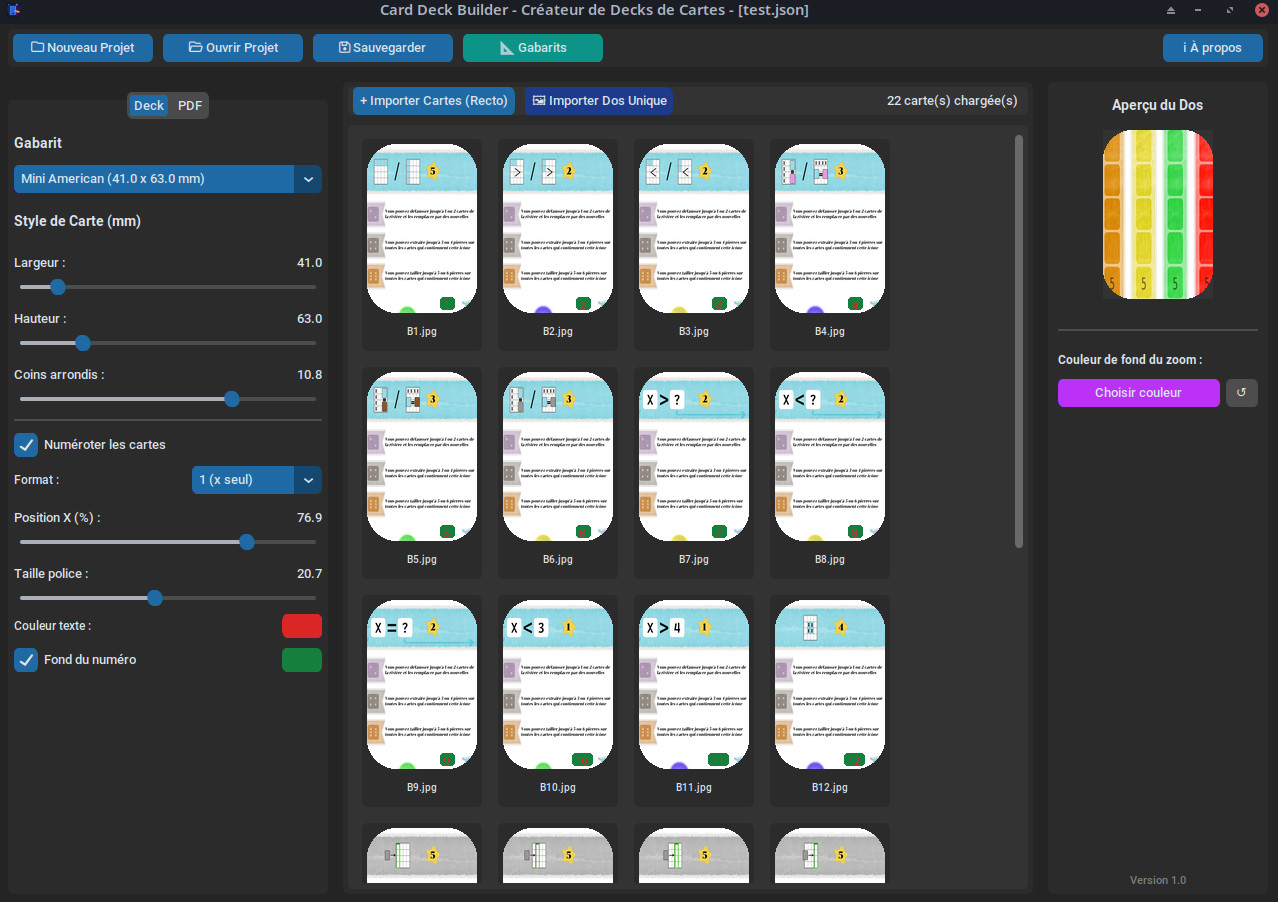Viewport: 1278px width, 902px height.
Task: Click Importer Dos Unique button
Action: [599, 101]
